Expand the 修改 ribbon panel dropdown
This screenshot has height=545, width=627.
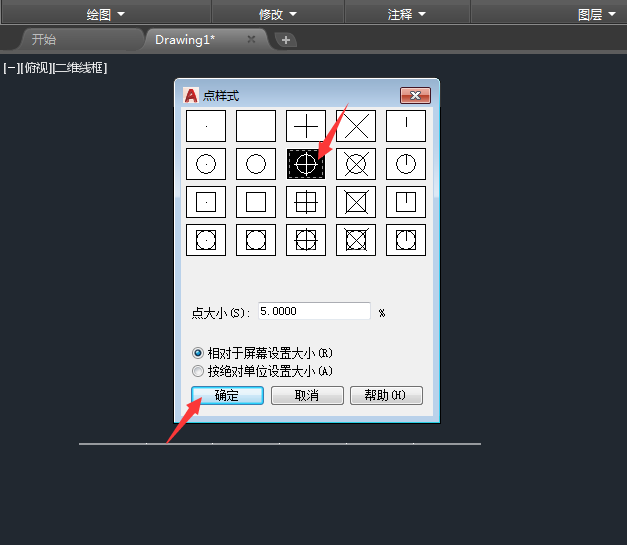tap(278, 14)
